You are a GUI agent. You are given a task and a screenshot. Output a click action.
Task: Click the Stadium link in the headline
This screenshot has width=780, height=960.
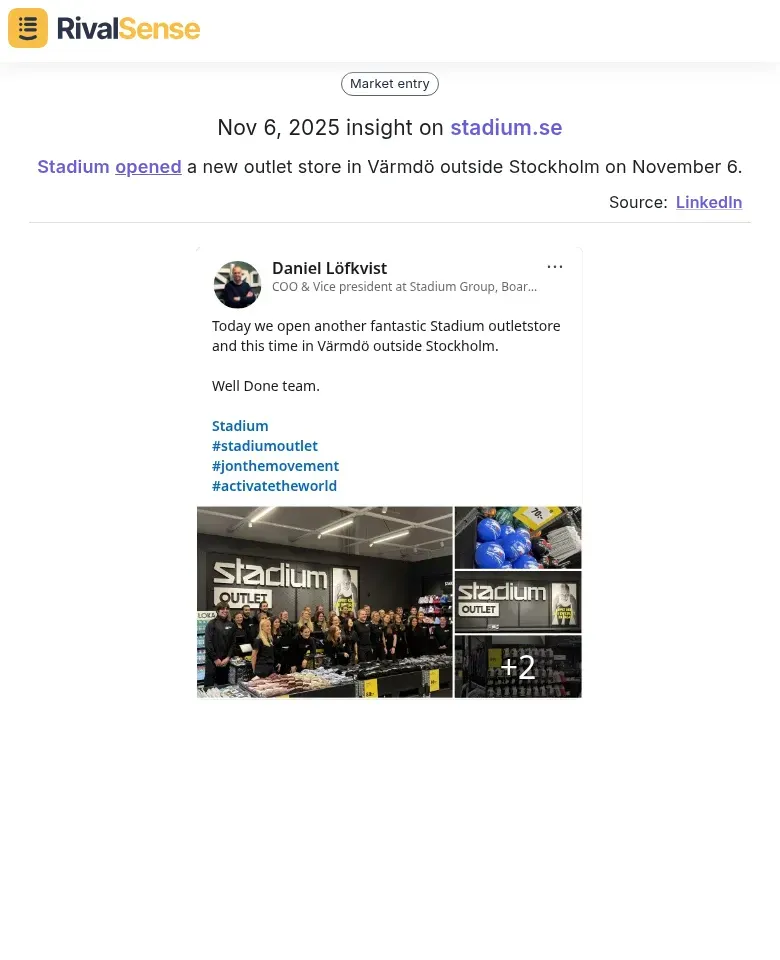point(73,167)
